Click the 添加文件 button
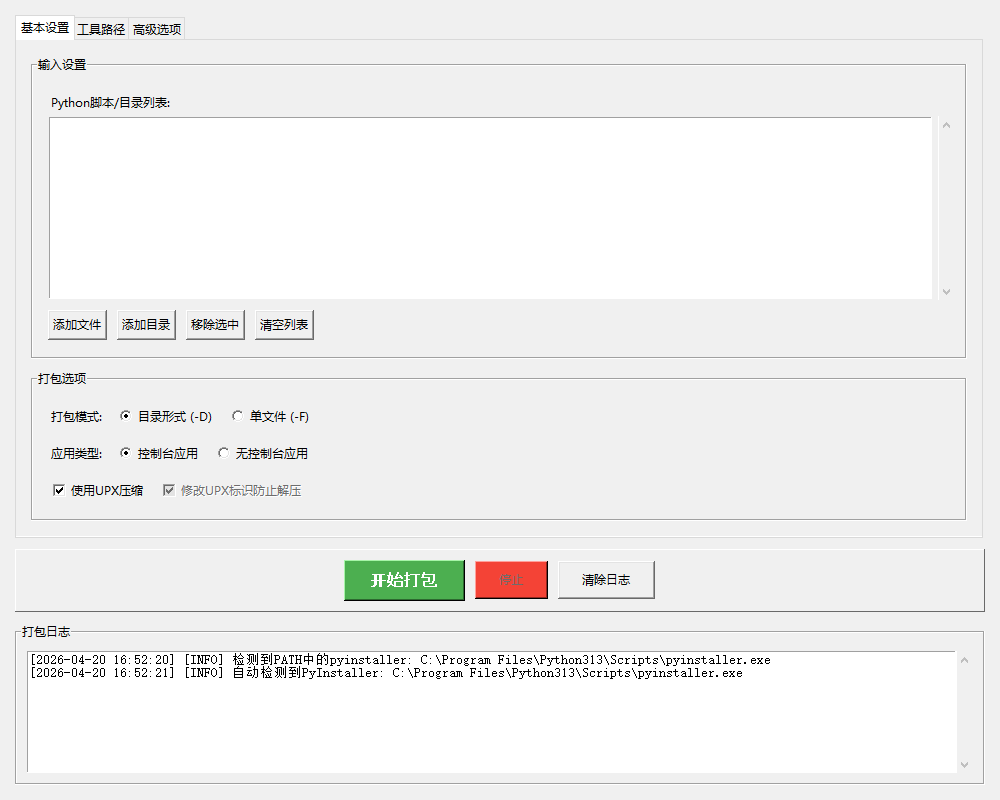The width and height of the screenshot is (1000, 800). [x=76, y=323]
